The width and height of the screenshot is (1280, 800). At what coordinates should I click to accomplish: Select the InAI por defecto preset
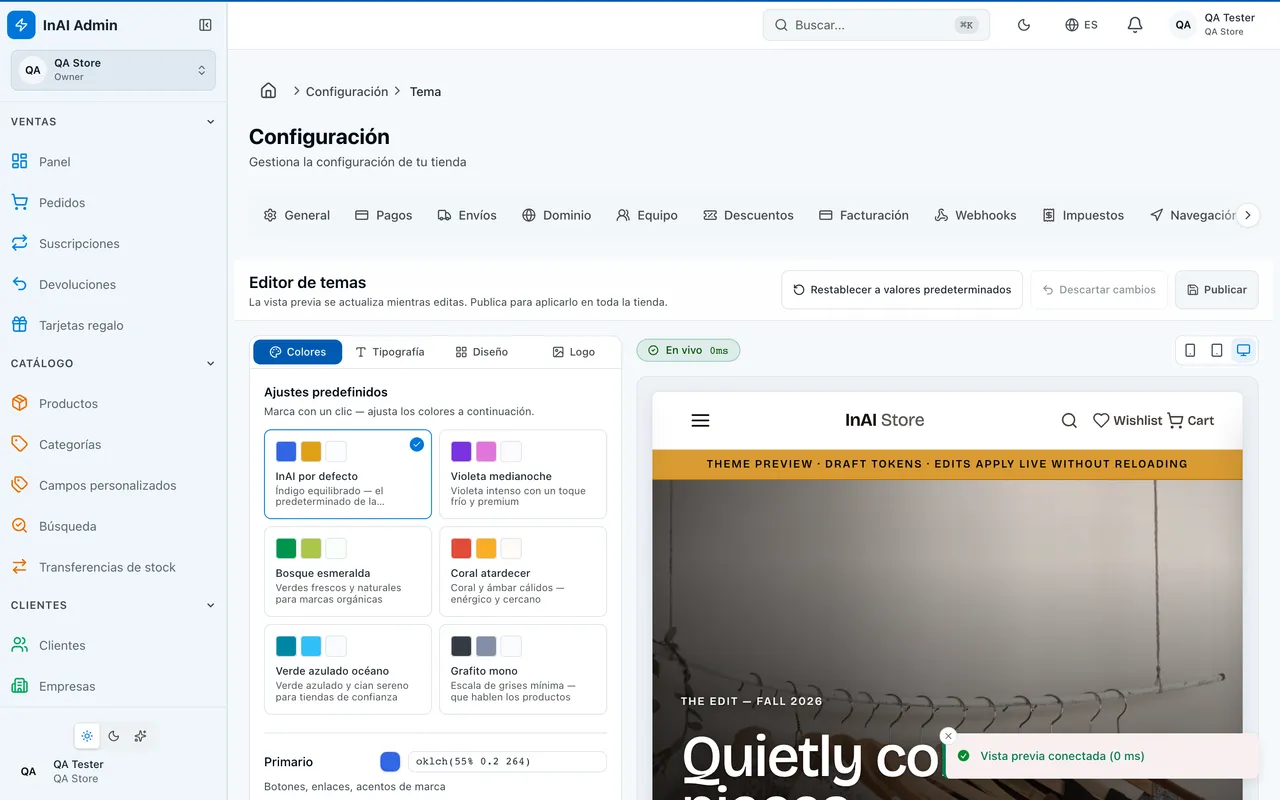(x=348, y=474)
